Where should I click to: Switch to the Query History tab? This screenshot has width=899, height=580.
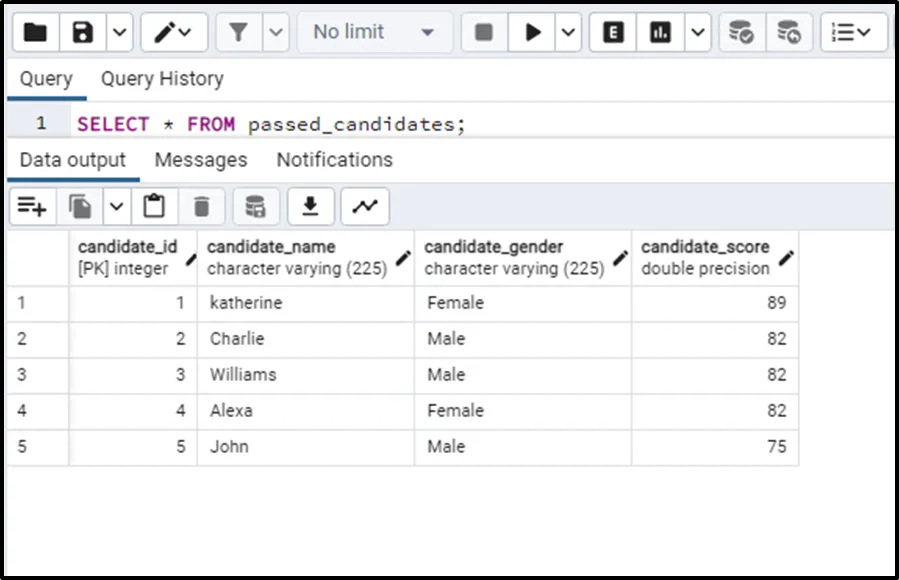tap(162, 79)
